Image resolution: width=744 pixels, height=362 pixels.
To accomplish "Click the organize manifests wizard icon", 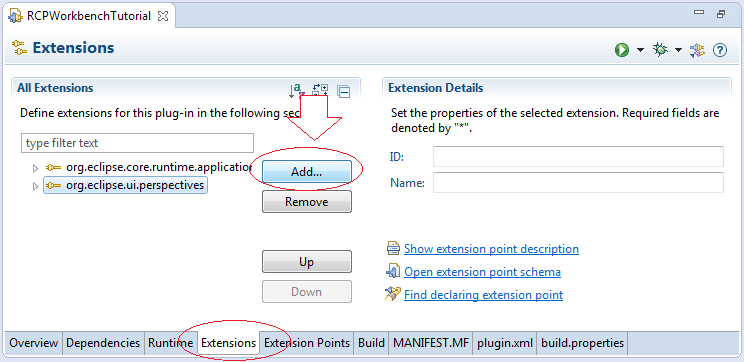I will [697, 50].
